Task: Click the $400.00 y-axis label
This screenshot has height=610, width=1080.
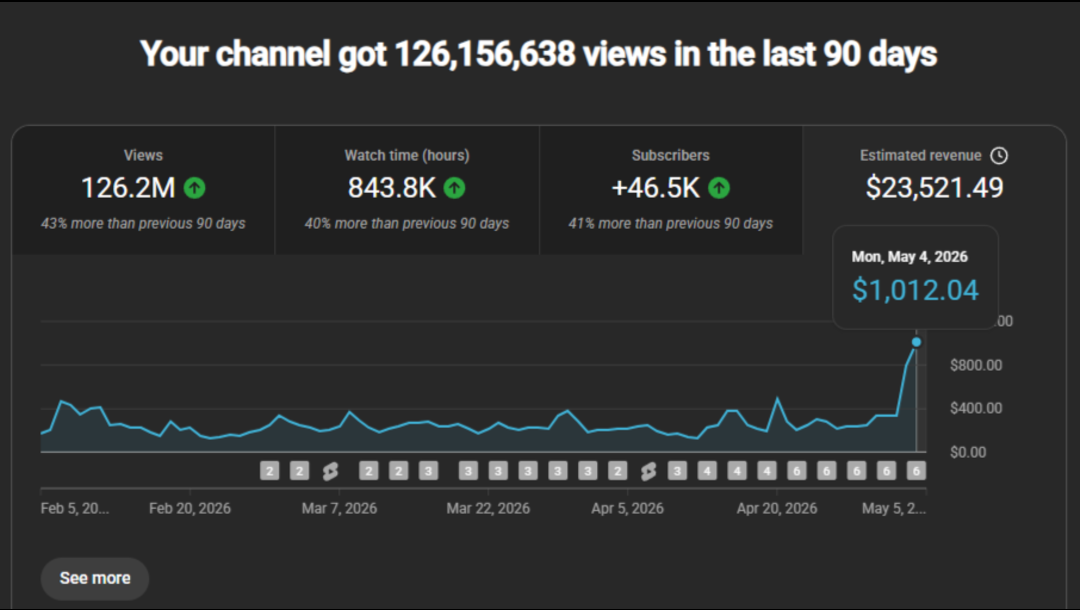Action: click(x=976, y=408)
